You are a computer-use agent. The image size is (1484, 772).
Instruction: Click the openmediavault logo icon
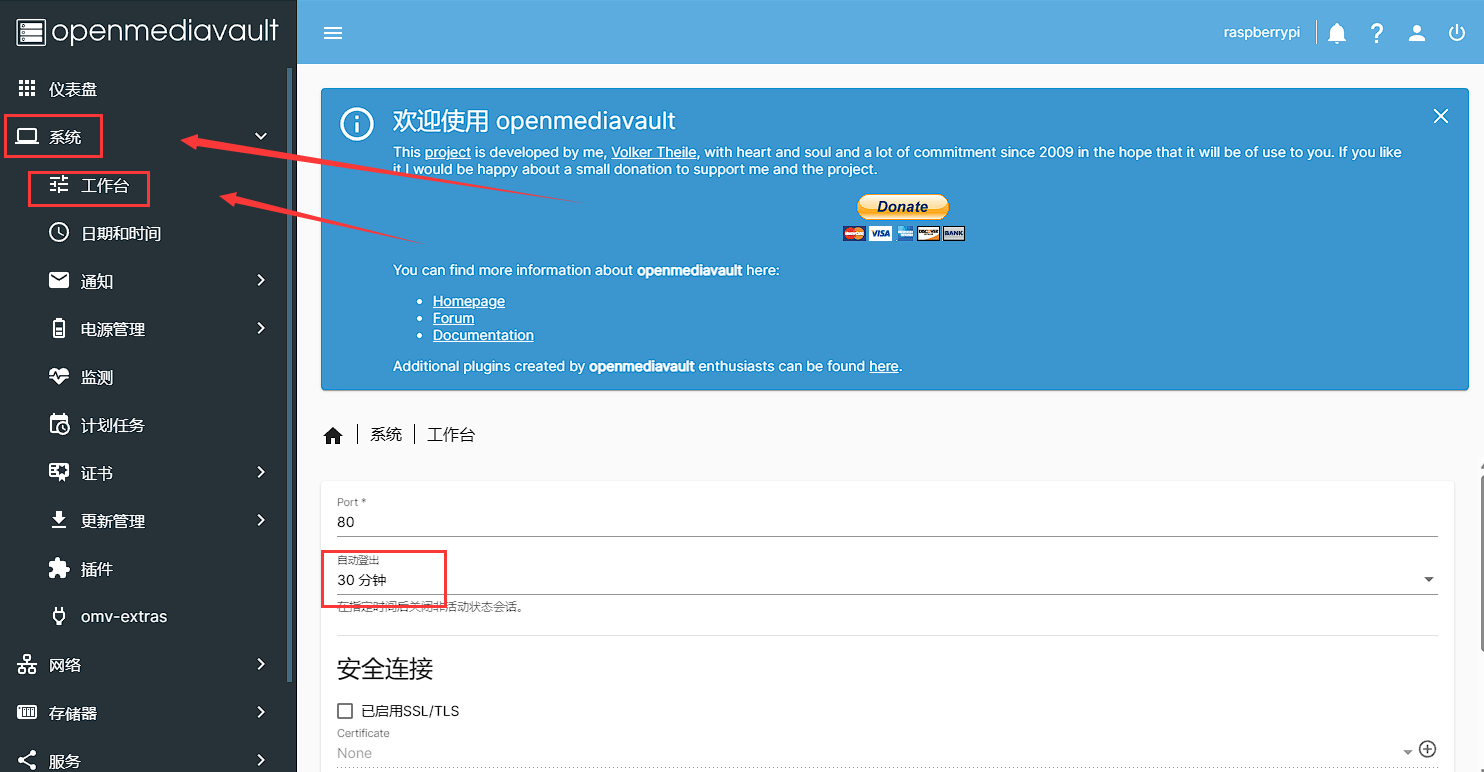pyautogui.click(x=31, y=32)
